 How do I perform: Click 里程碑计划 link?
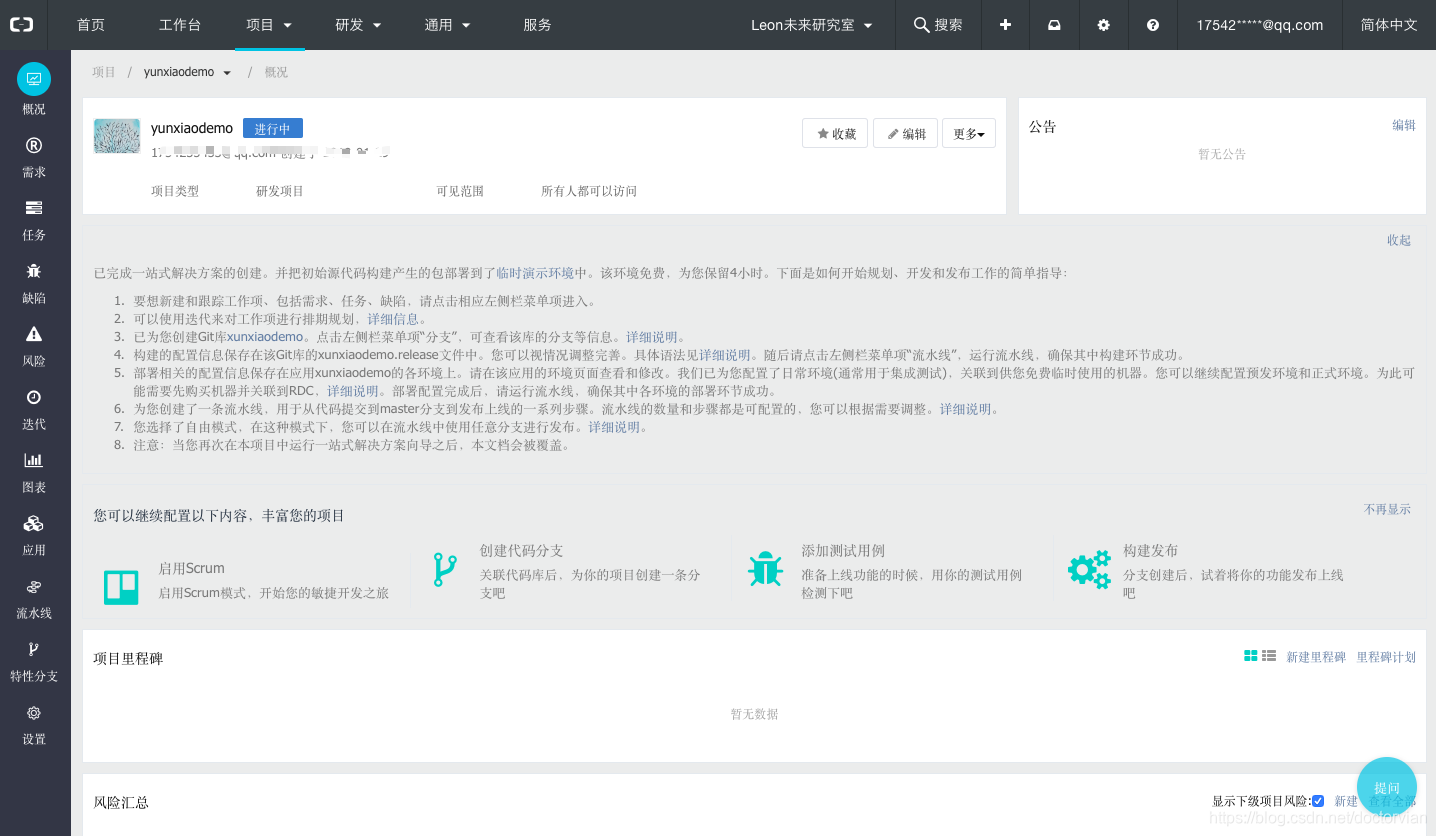point(1386,657)
